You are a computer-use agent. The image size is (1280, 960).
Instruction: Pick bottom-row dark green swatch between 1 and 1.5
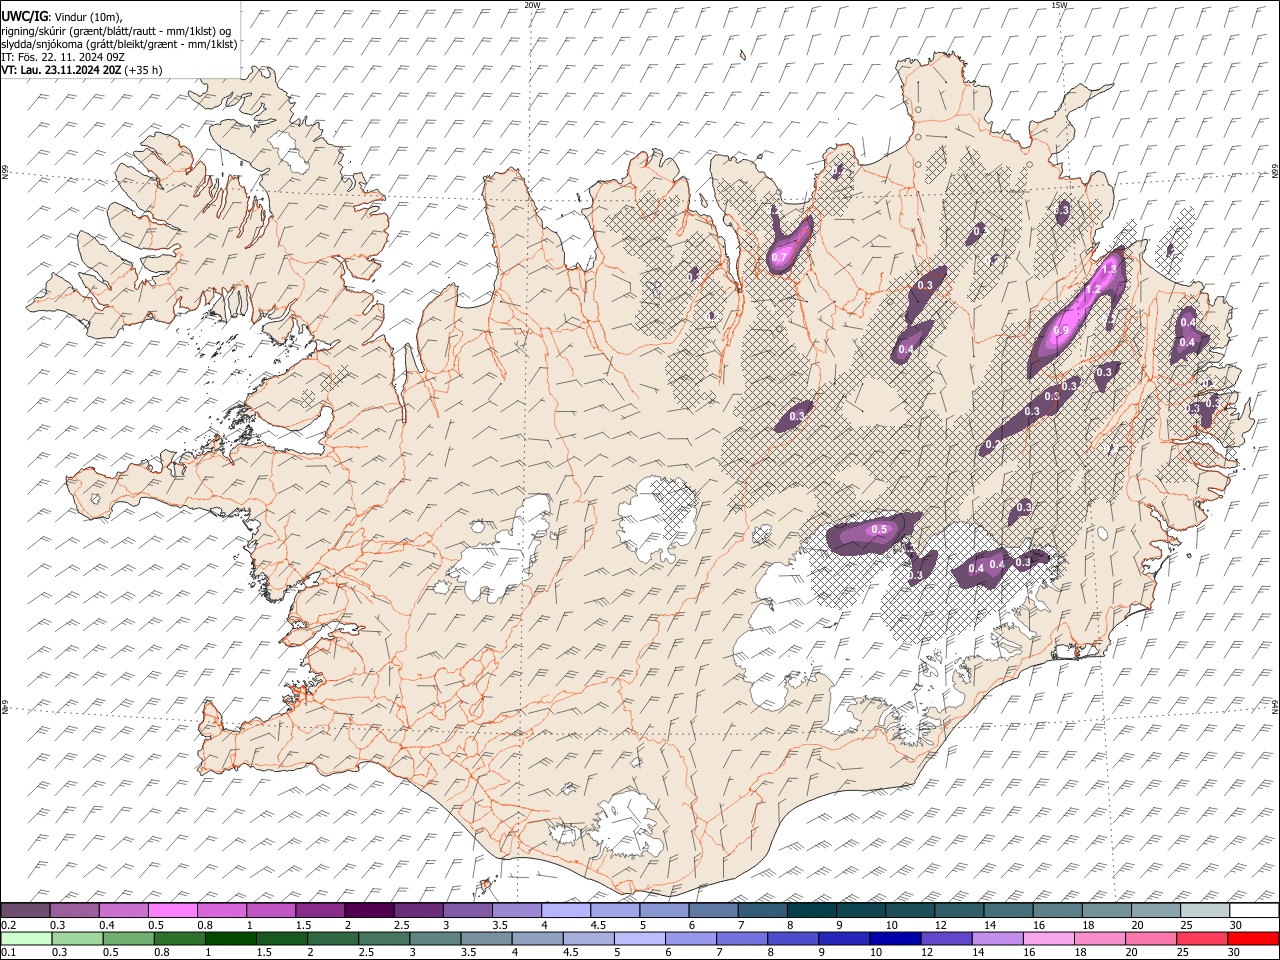tap(233, 938)
